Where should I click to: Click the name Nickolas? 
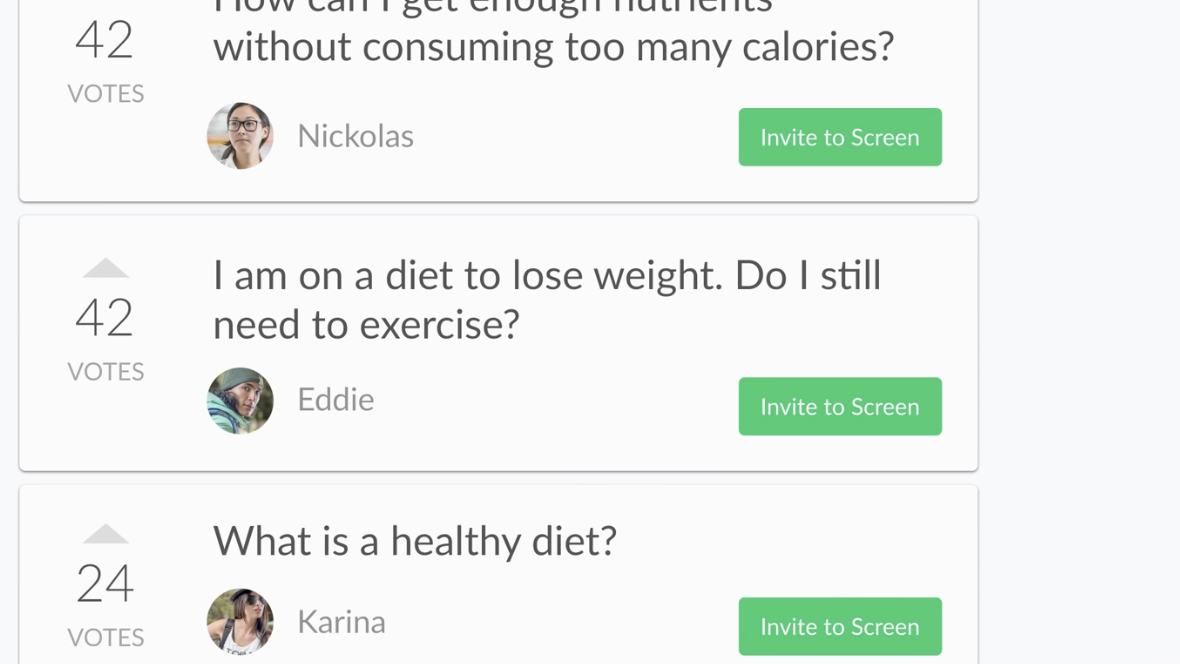(x=355, y=136)
